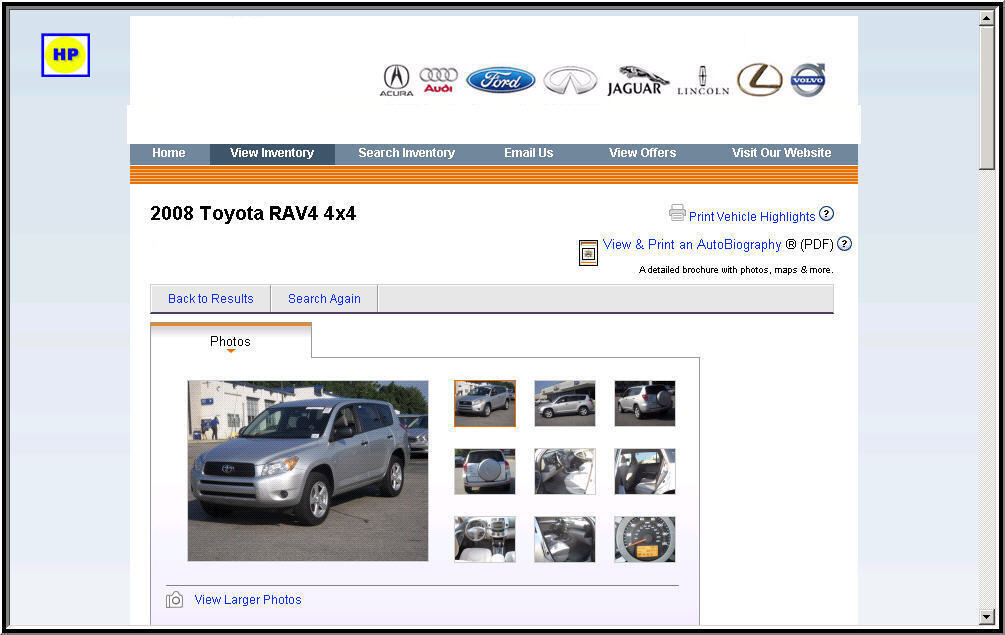The height and width of the screenshot is (635, 1005).
Task: Click the AutoBiography brochure document icon
Action: (x=588, y=252)
